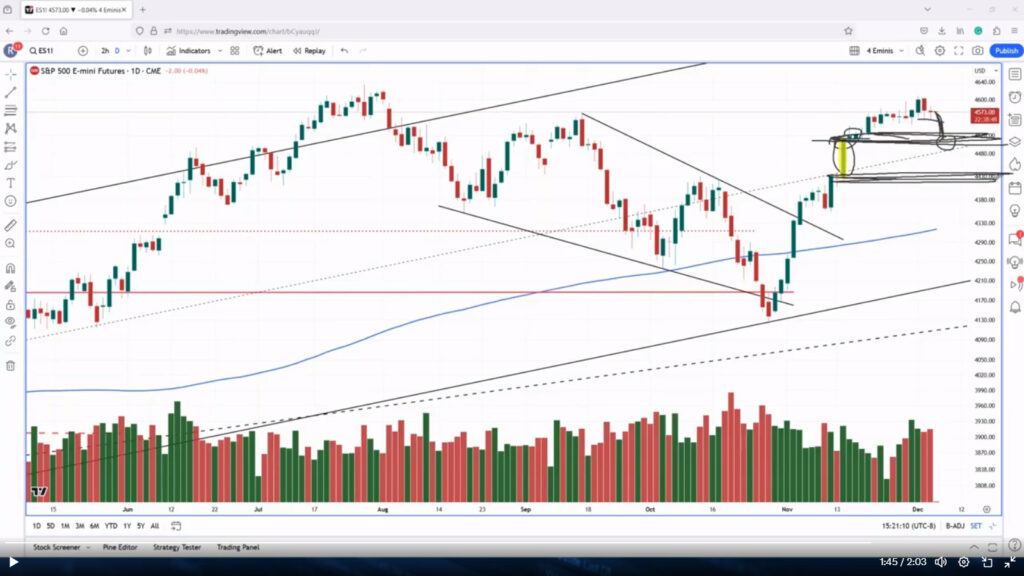Toggle hide all drawings eye icon
The image size is (1024, 576).
[x=10, y=322]
